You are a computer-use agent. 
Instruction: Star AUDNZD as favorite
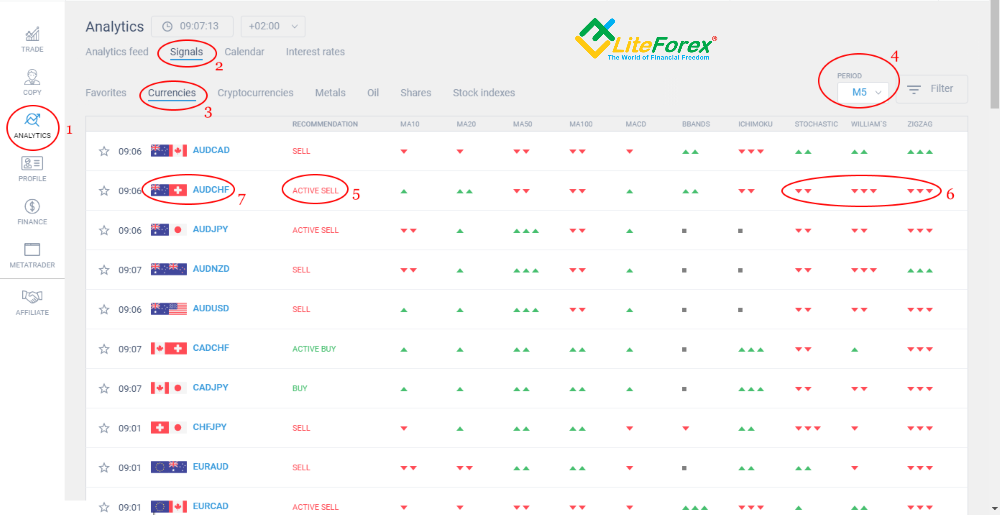coord(104,270)
